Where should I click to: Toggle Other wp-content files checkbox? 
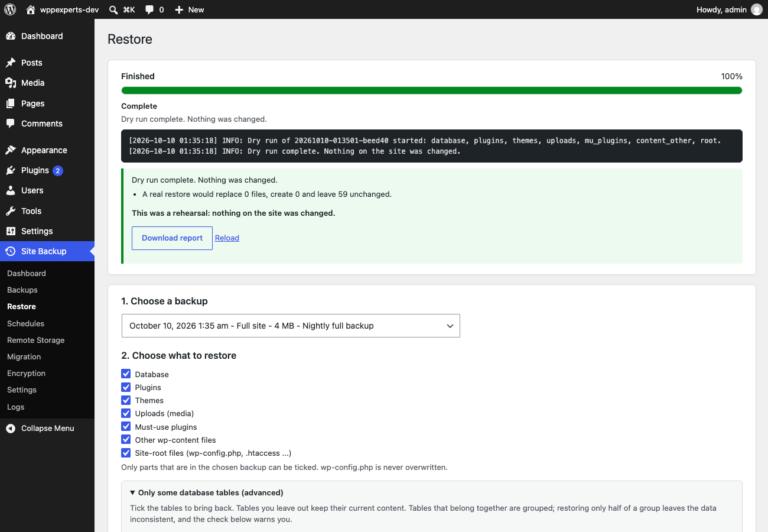click(126, 439)
